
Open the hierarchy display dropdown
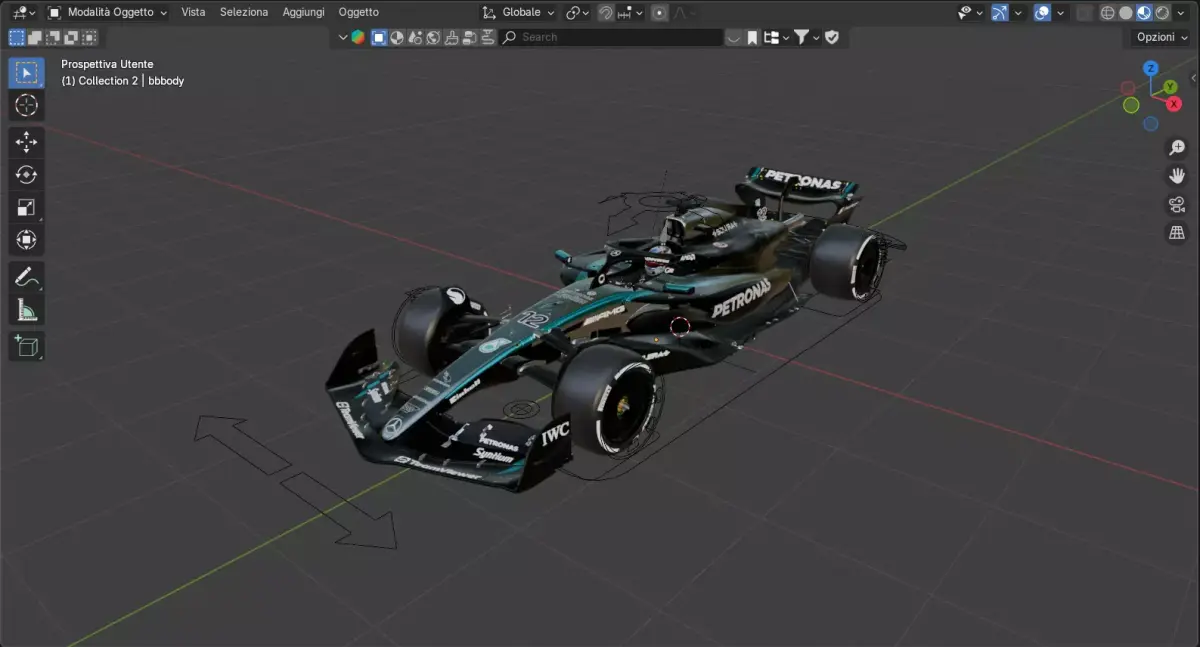776,37
